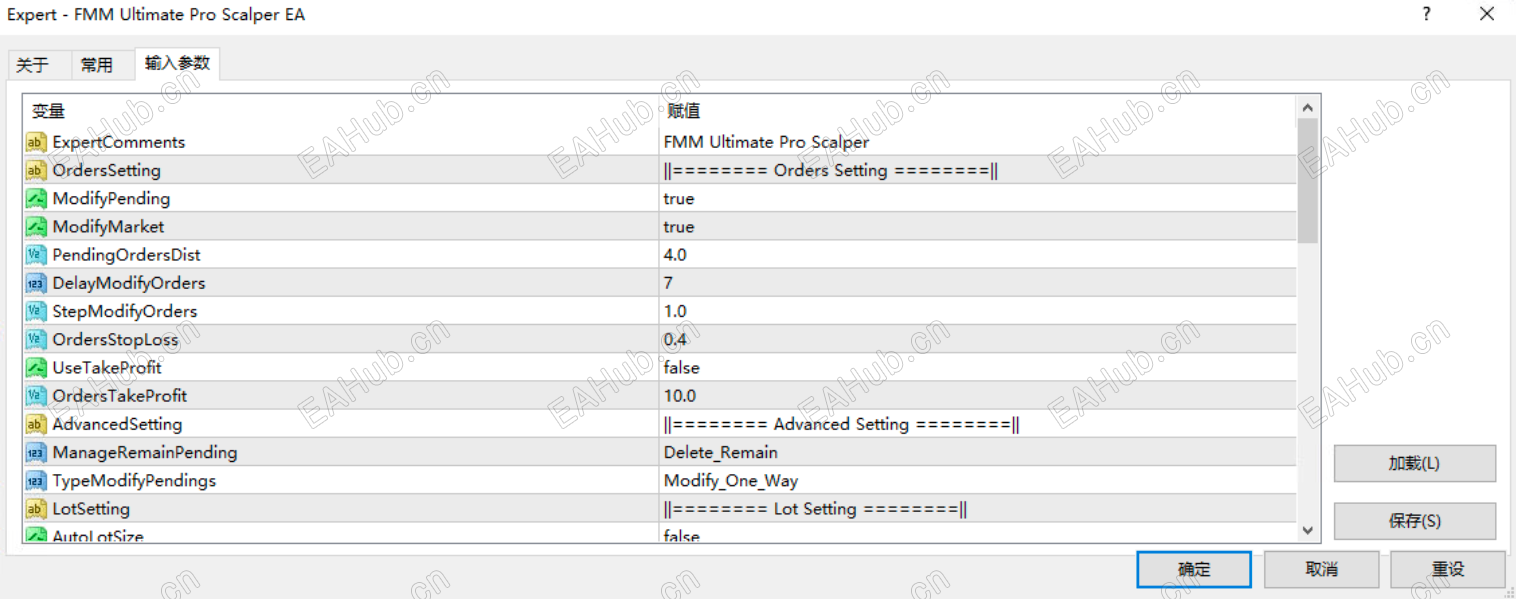Click the string icon beside OrdersSetting

(37, 170)
